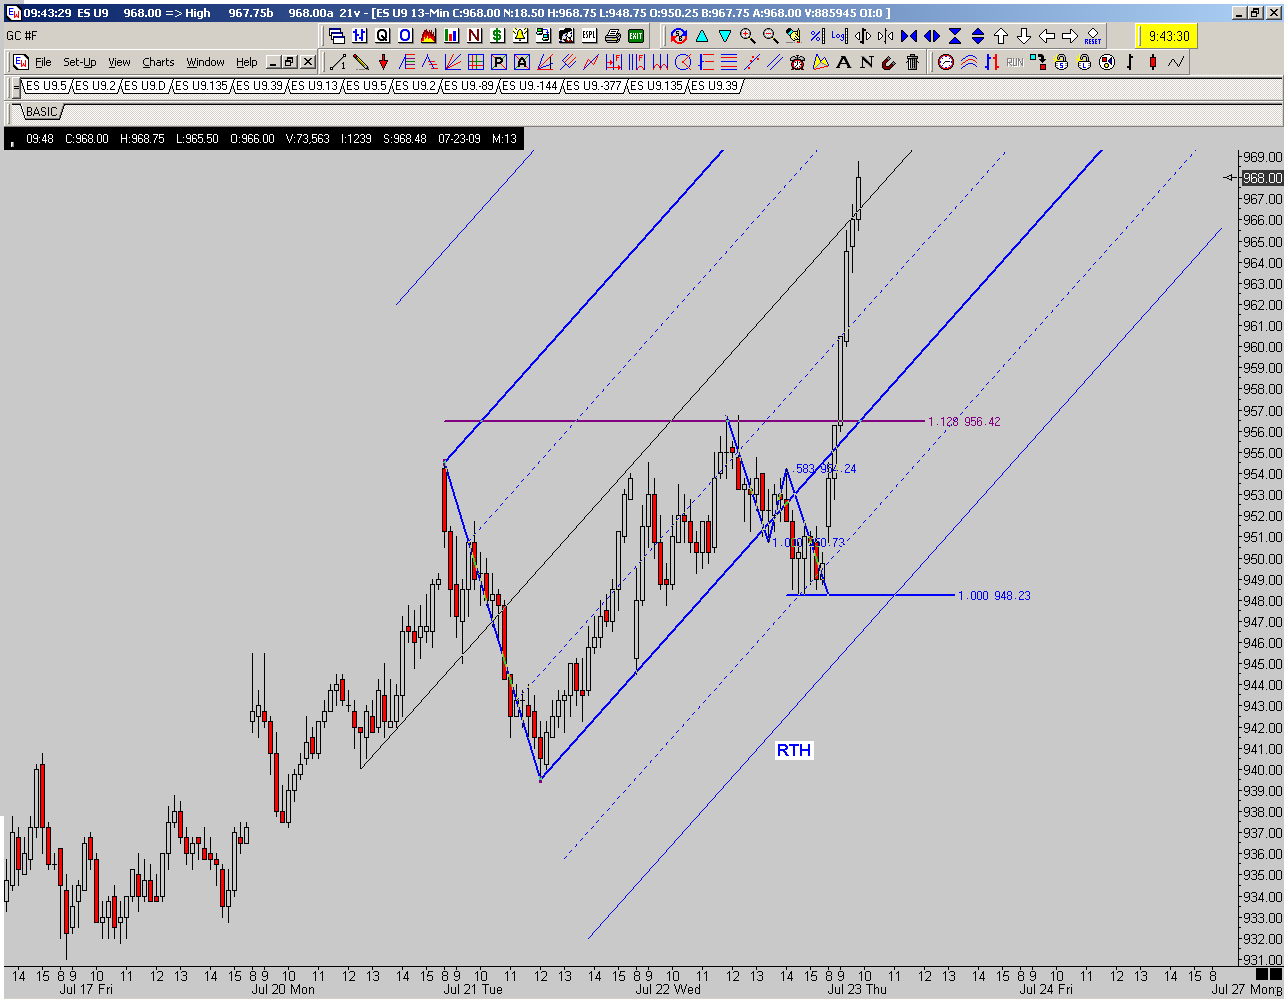Select the pencil drawing tool

click(361, 62)
